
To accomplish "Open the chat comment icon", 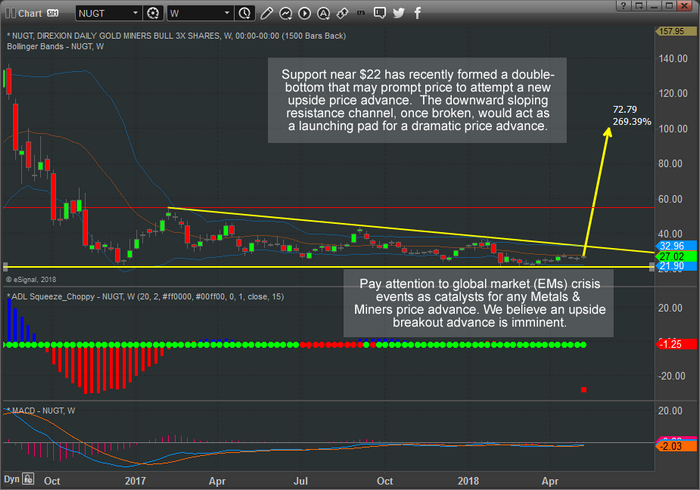I will pos(380,13).
